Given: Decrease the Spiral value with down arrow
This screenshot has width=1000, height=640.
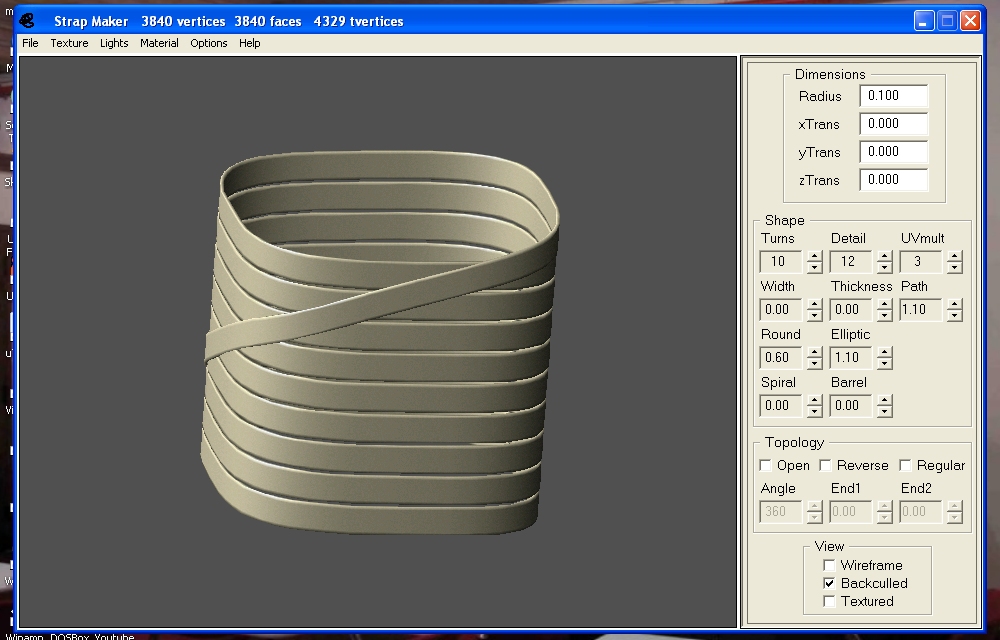Looking at the screenshot, I should pos(814,411).
